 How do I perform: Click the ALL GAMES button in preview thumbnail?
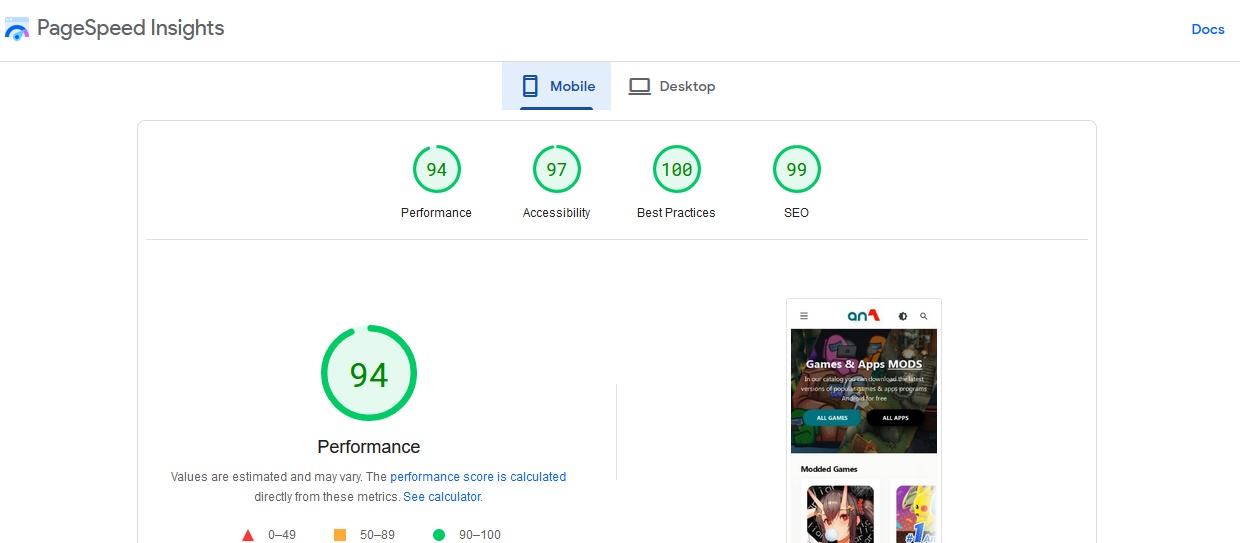pyautogui.click(x=832, y=417)
